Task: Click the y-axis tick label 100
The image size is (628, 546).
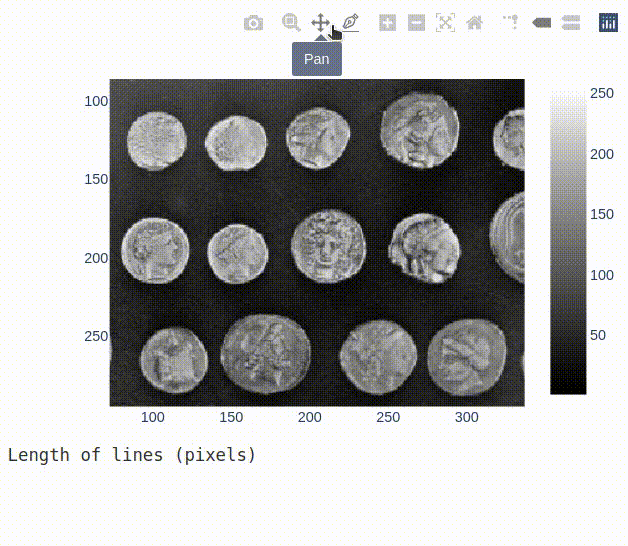Action: [x=96, y=101]
